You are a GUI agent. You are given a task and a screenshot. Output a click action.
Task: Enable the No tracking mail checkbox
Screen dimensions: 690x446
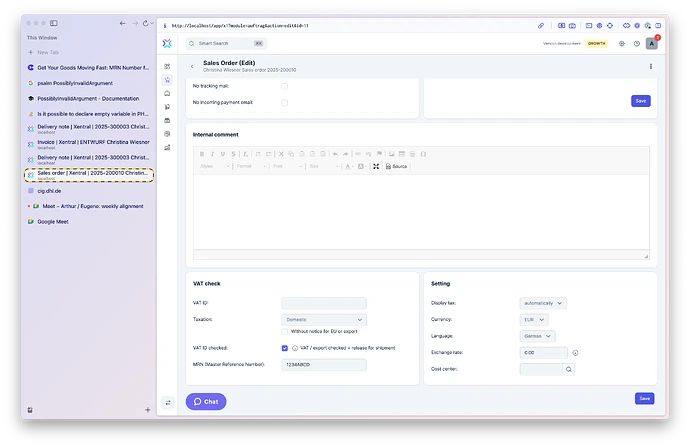coord(285,86)
